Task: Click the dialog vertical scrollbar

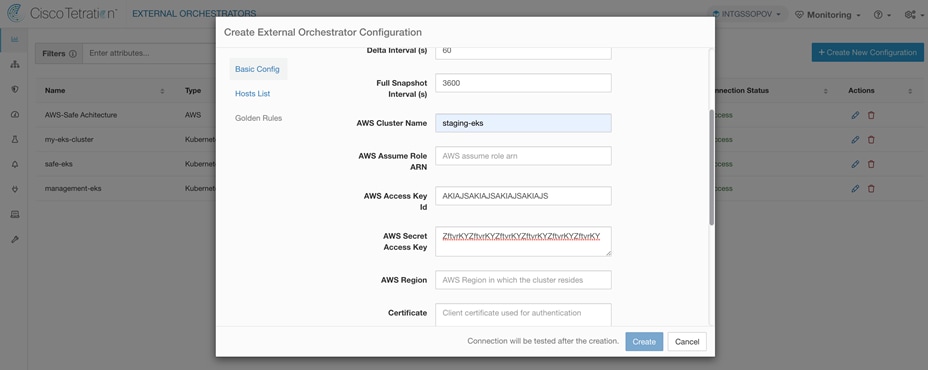Action: tap(711, 168)
